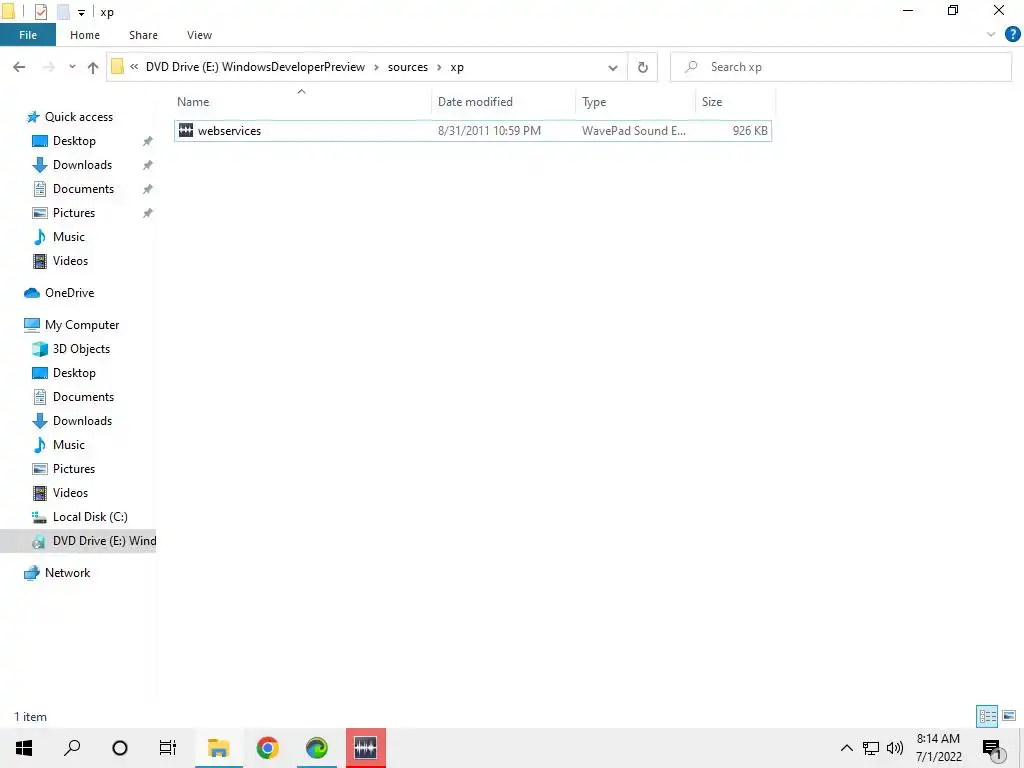Screen dimensions: 1024x768
Task: Show hidden system tray icons
Action: 846,748
